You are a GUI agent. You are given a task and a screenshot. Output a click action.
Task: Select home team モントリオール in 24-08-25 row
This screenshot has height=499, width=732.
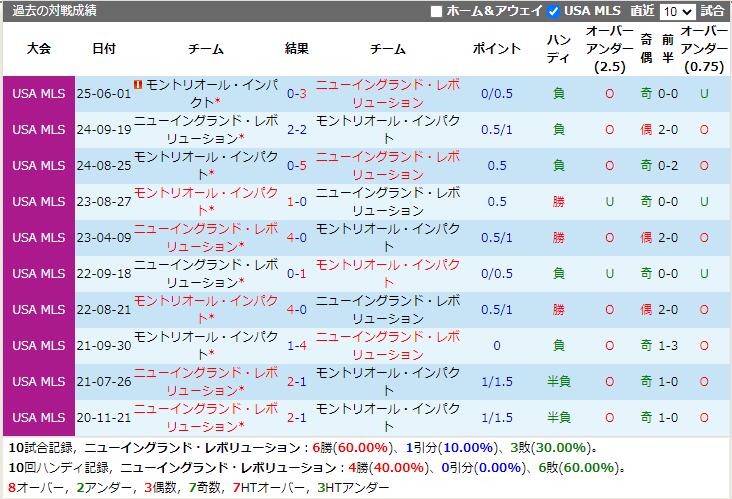tap(206, 165)
